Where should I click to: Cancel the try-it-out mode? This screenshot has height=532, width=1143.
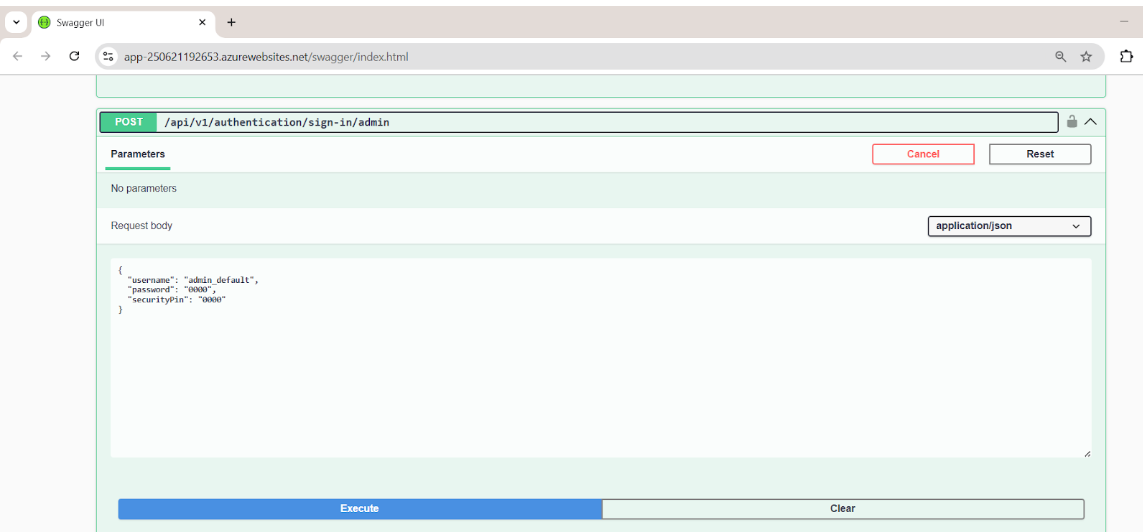coord(923,154)
